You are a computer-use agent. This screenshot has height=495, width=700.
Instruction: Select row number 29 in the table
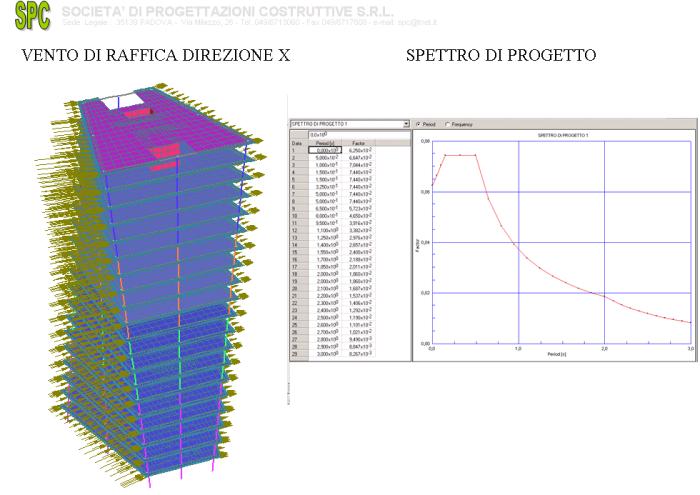click(x=296, y=354)
